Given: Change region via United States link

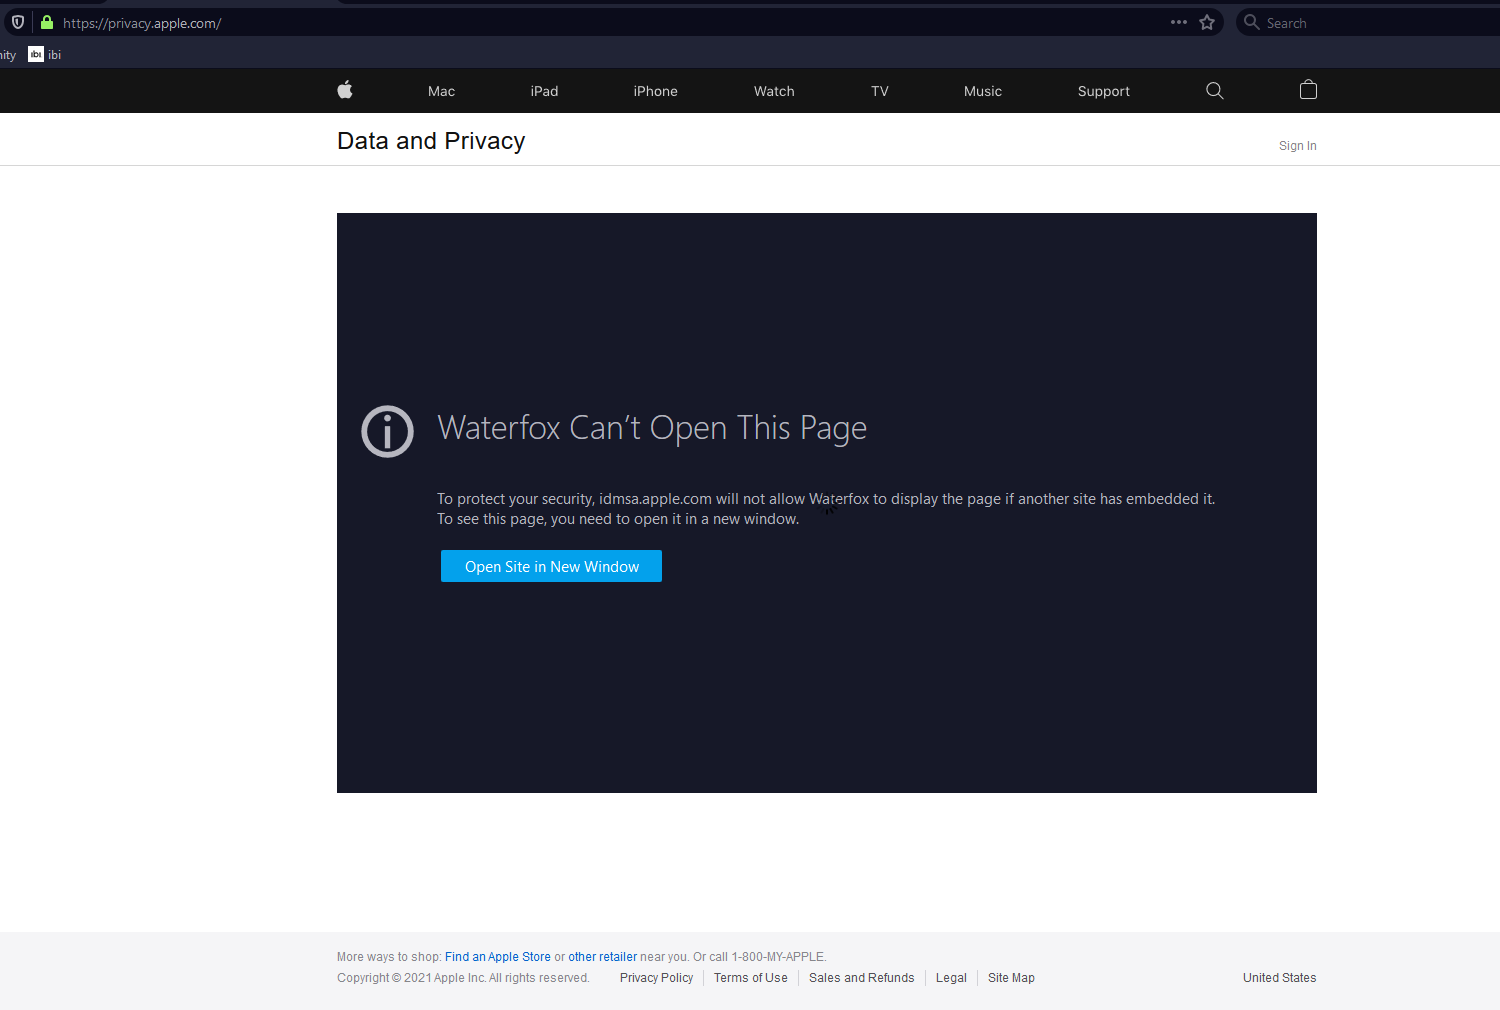Looking at the screenshot, I should click(1279, 978).
